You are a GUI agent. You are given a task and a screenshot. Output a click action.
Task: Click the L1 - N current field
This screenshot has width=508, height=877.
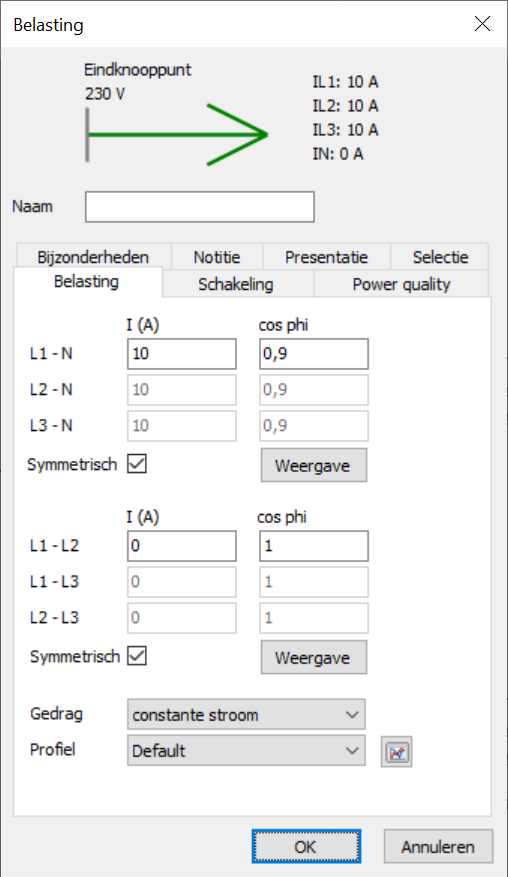pyautogui.click(x=182, y=353)
